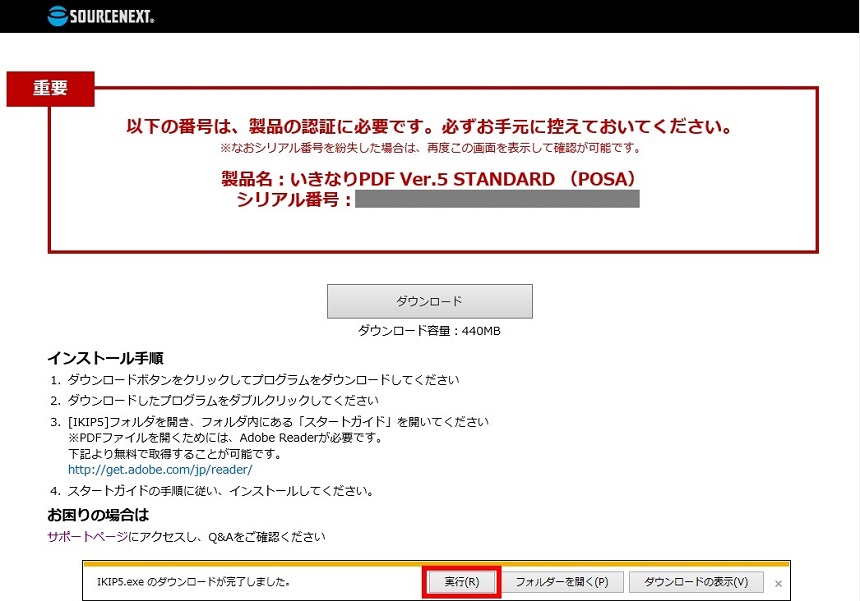
Task: Click the red 以下の番号は、製品の認証に必要です warning
Action: (429, 127)
